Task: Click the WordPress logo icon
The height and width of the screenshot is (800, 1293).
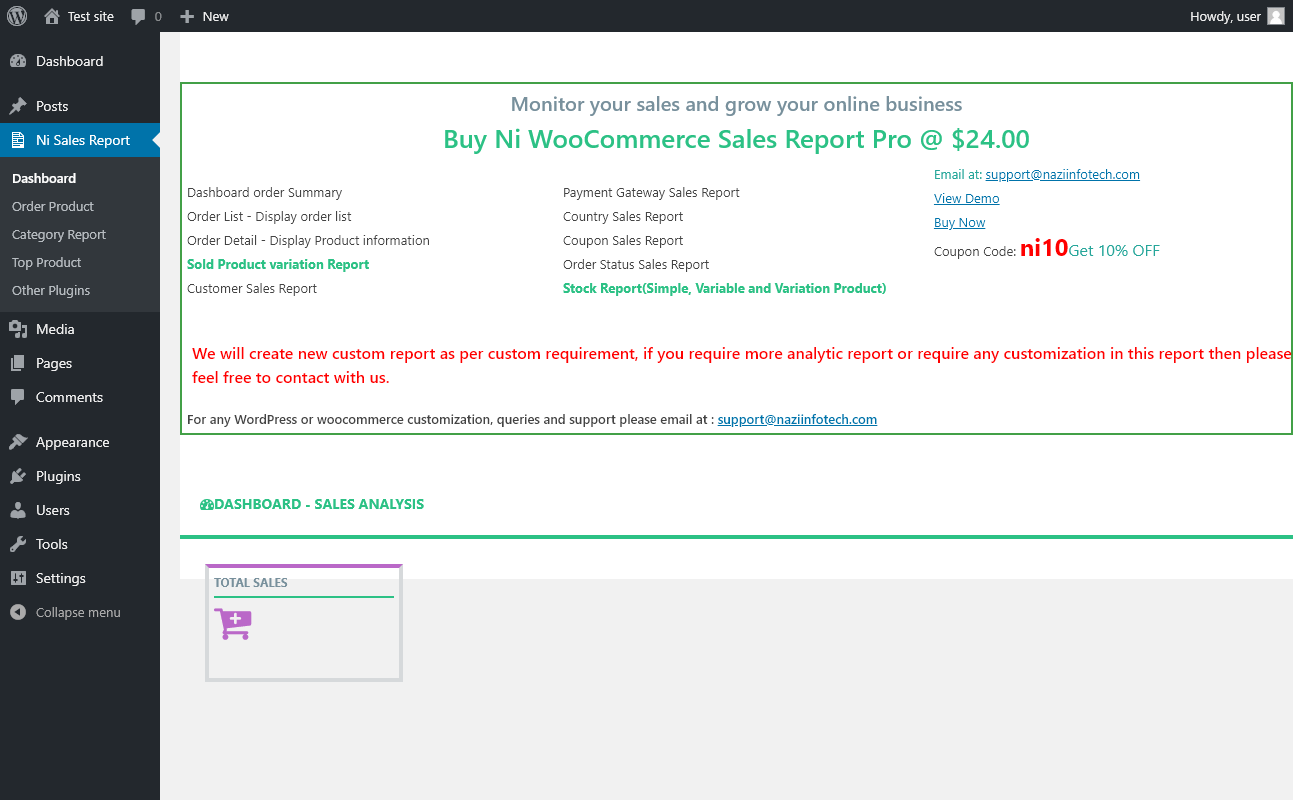Action: [17, 16]
